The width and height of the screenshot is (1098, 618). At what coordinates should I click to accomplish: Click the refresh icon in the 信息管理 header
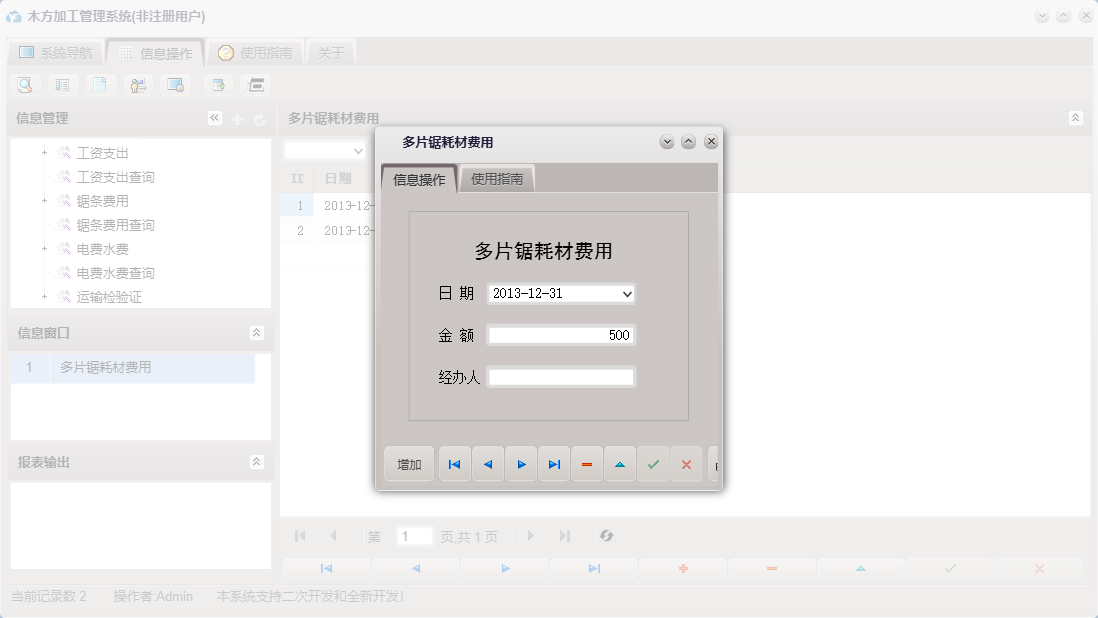[x=258, y=118]
